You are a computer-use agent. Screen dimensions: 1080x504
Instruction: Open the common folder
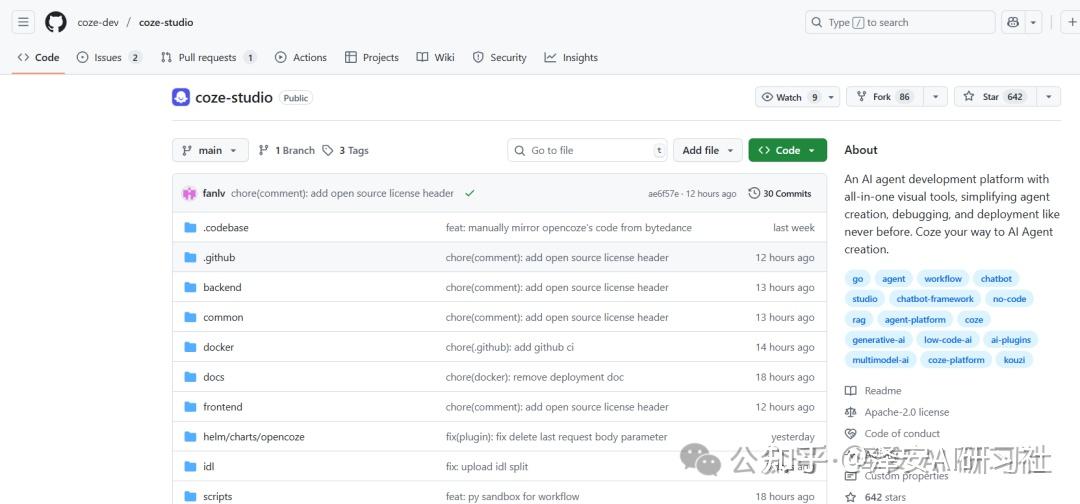(x=223, y=317)
